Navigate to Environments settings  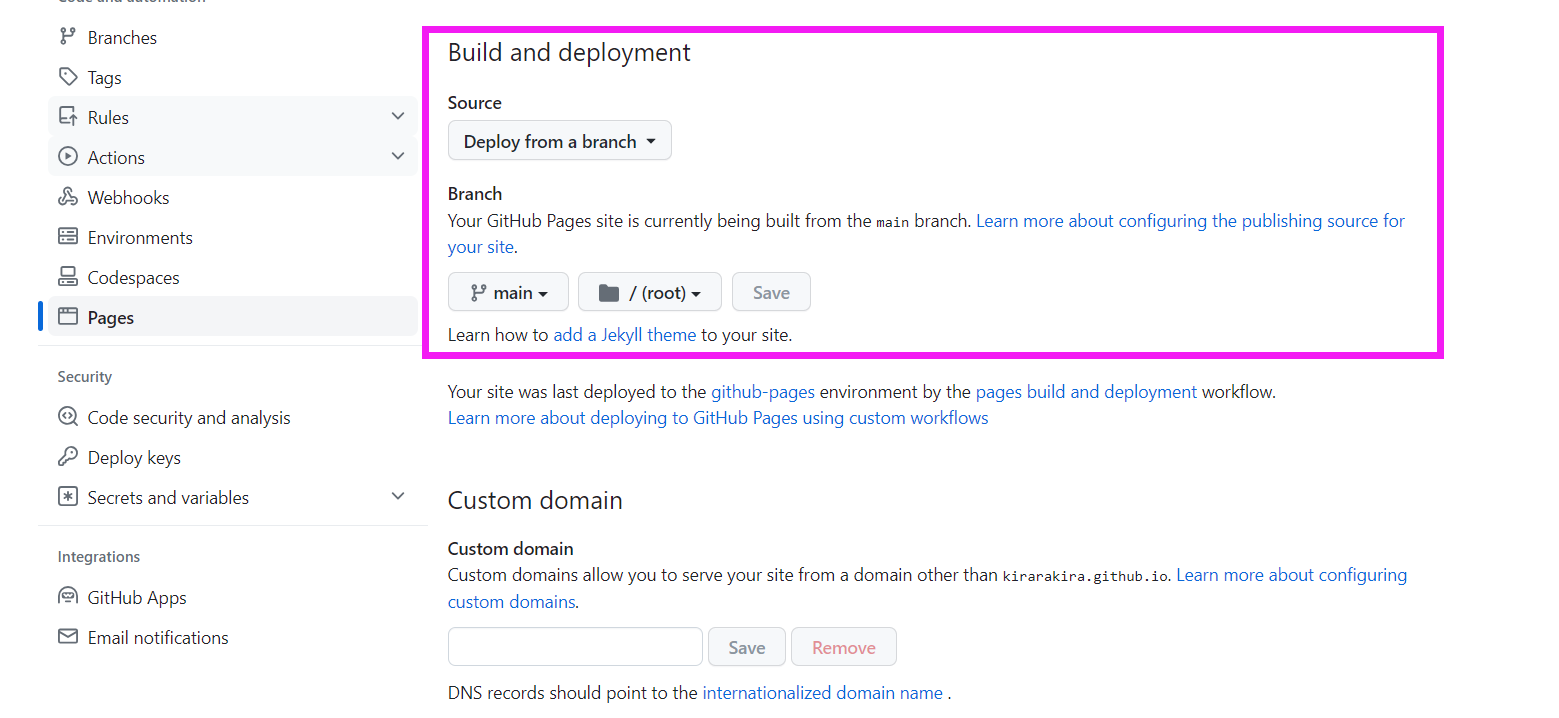[140, 237]
